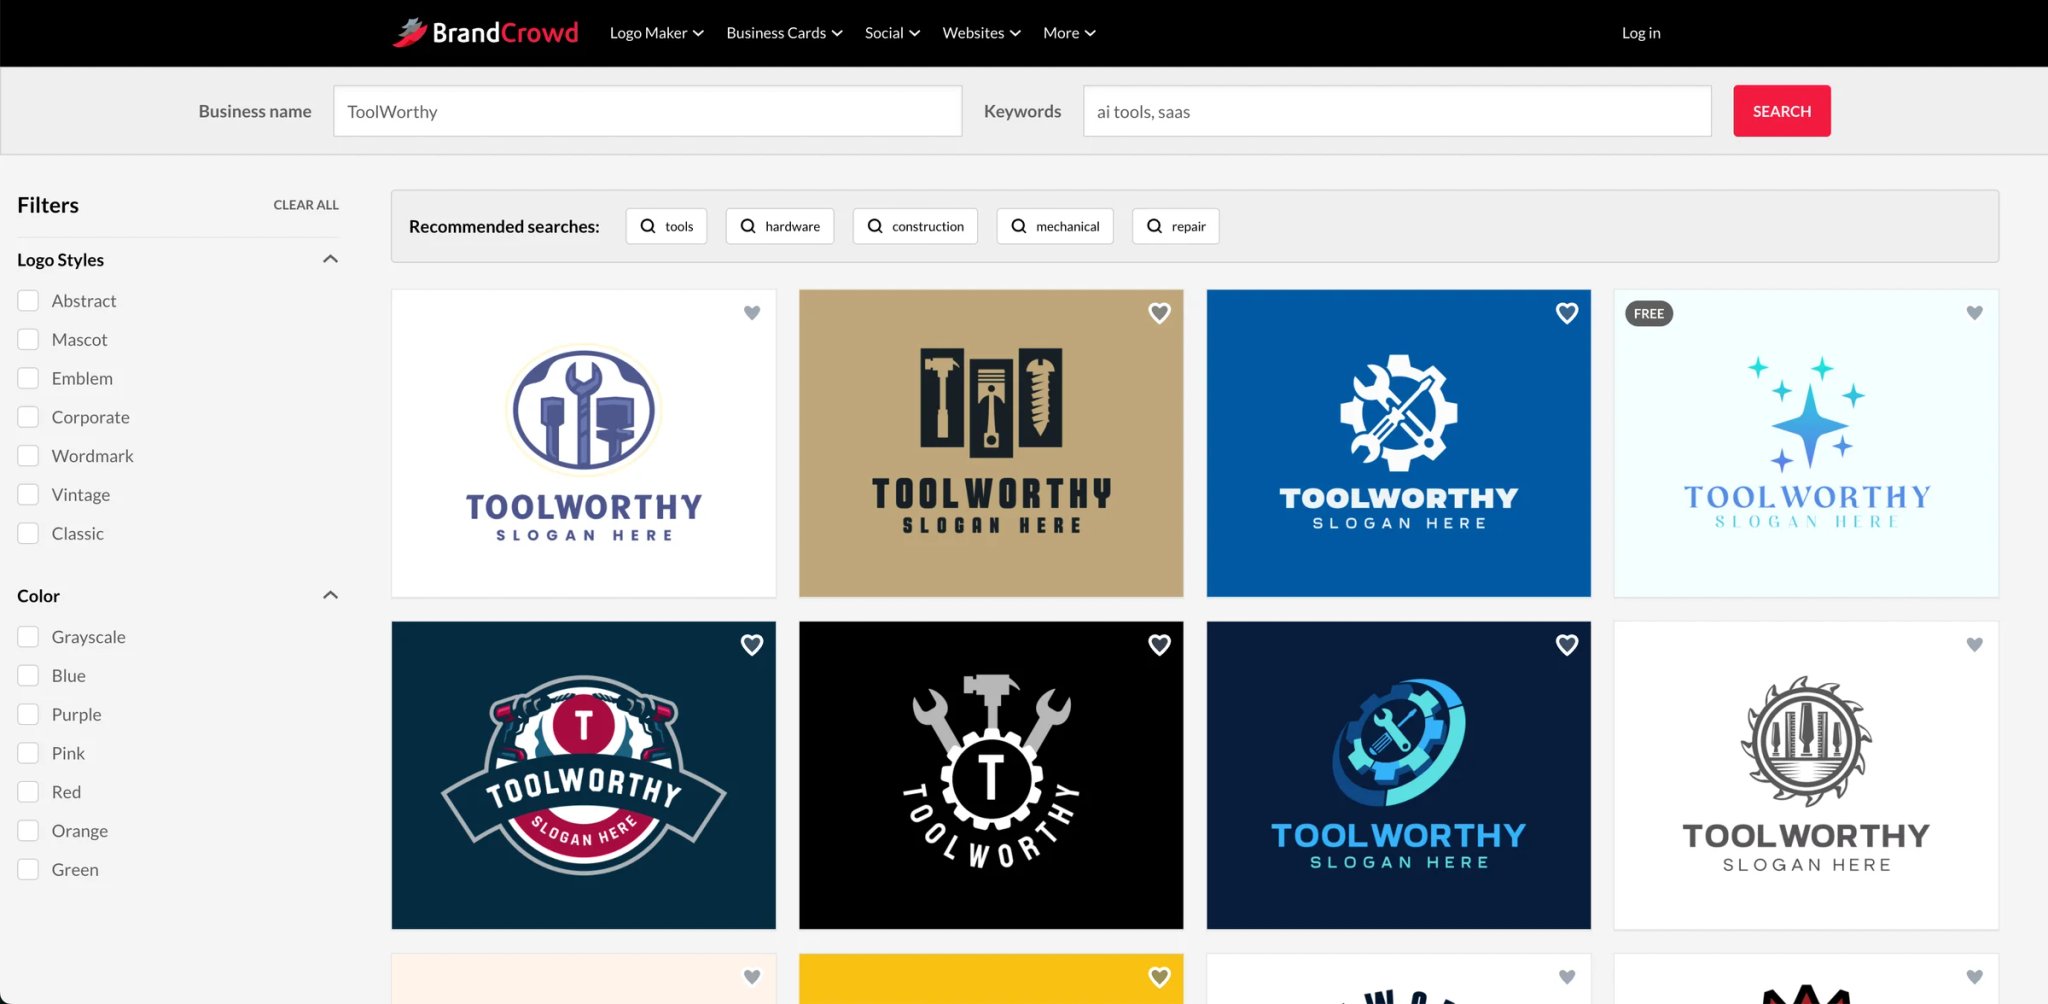The height and width of the screenshot is (1004, 2048).
Task: Enable the Wordmark filter
Action: (28, 455)
